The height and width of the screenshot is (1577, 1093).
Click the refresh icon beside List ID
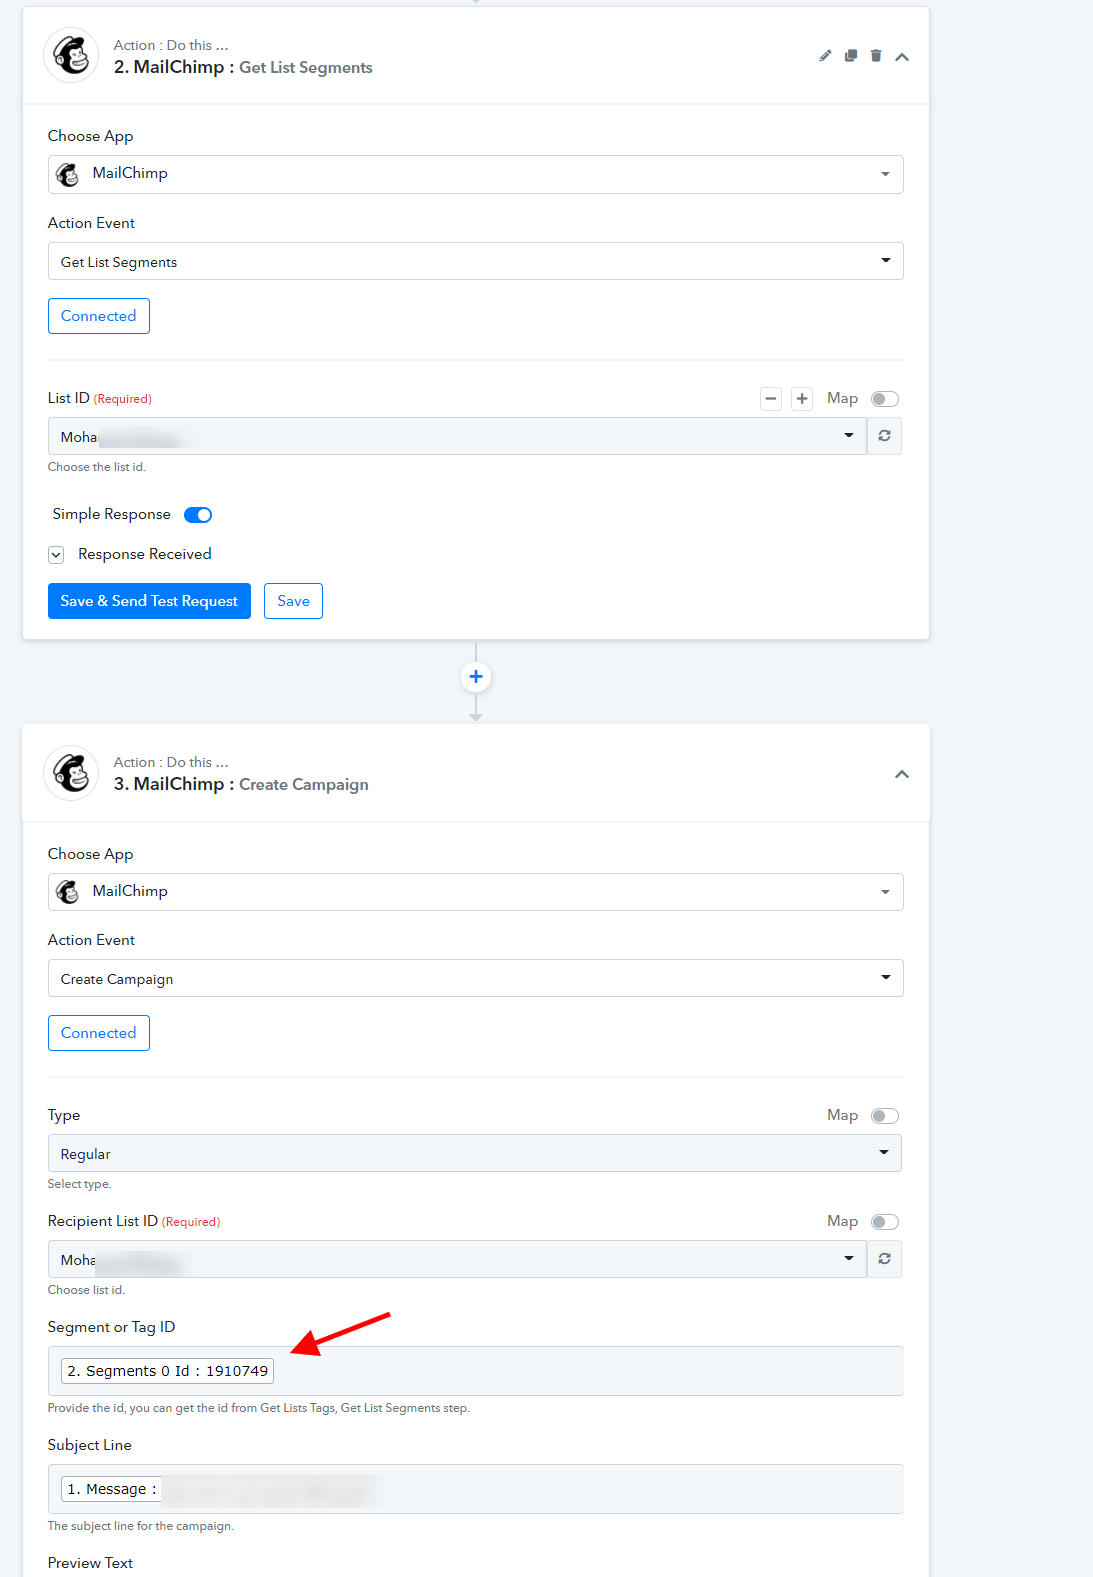tap(884, 436)
